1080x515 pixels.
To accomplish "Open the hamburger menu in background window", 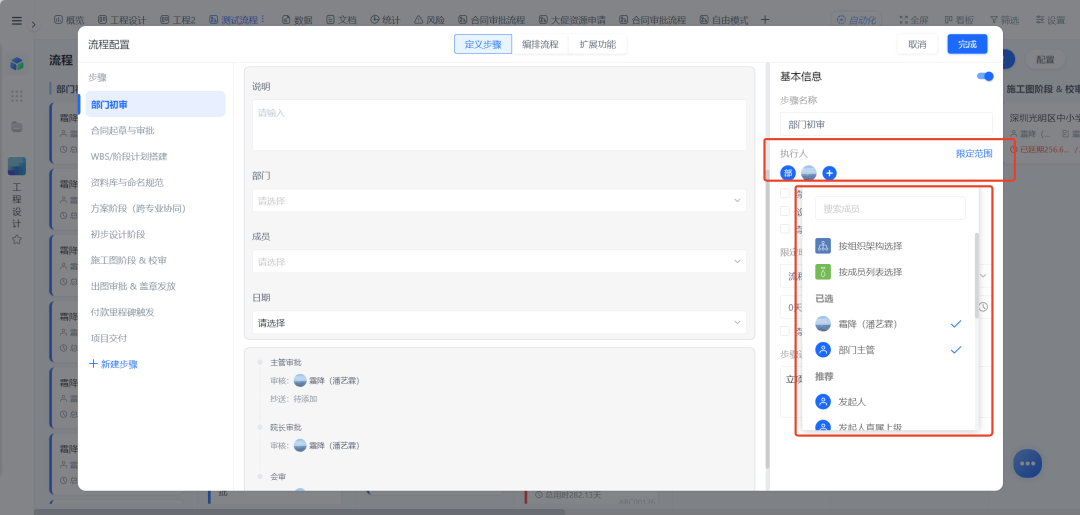I will 17,21.
